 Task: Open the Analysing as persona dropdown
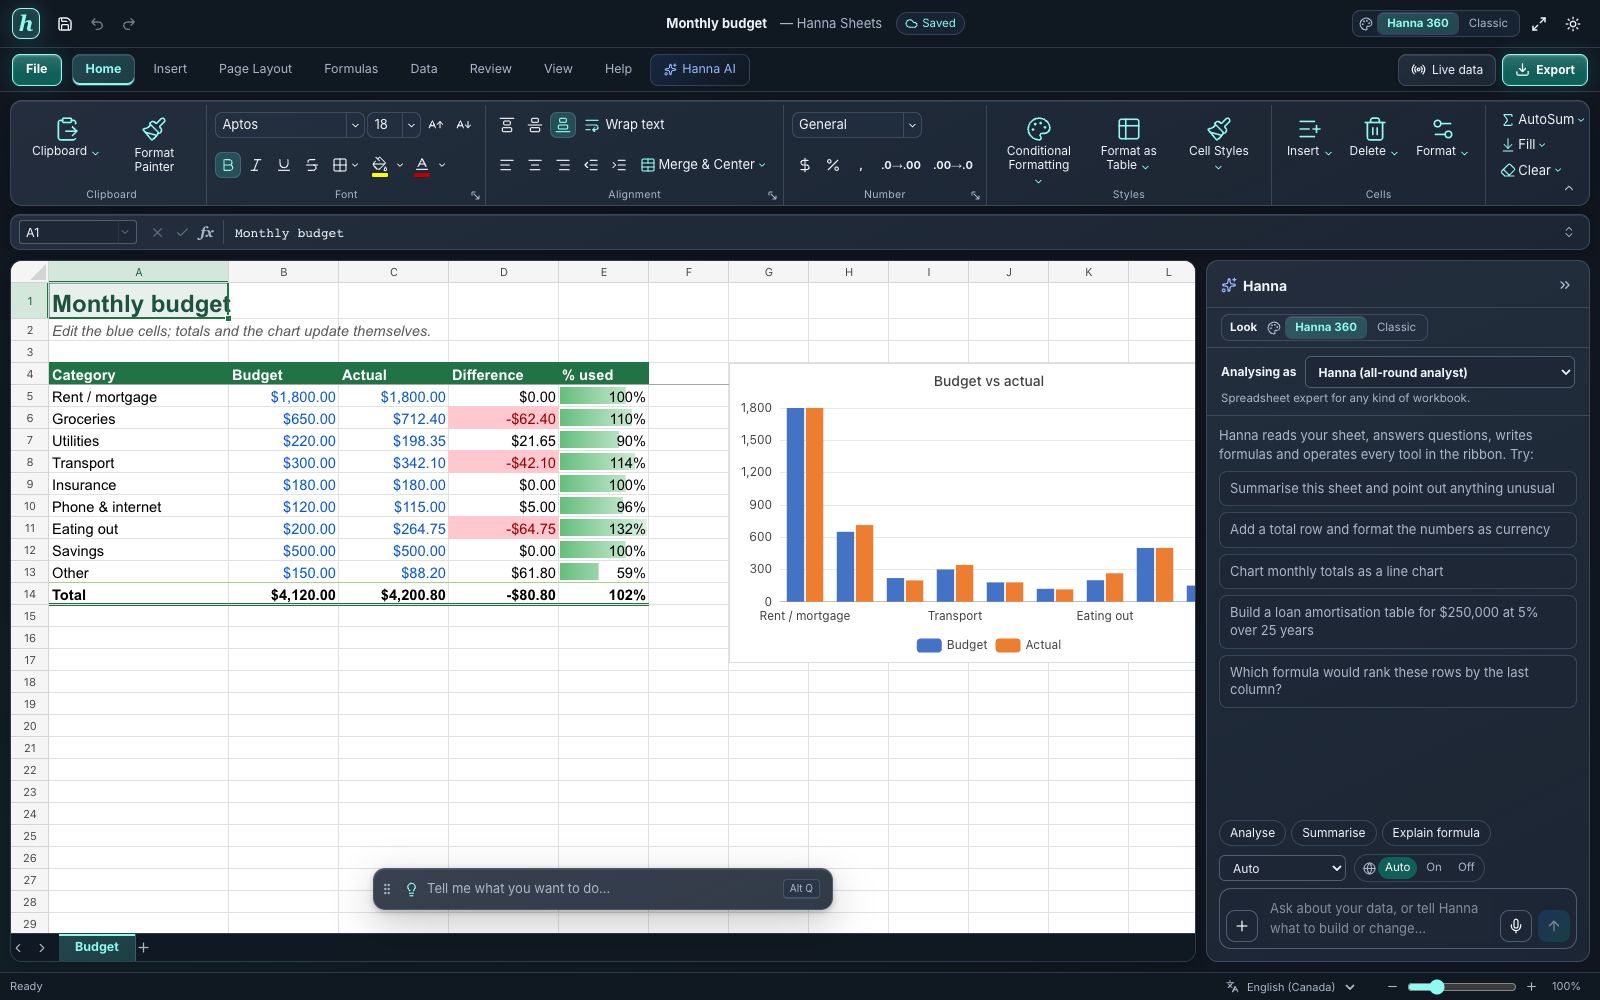1440,372
